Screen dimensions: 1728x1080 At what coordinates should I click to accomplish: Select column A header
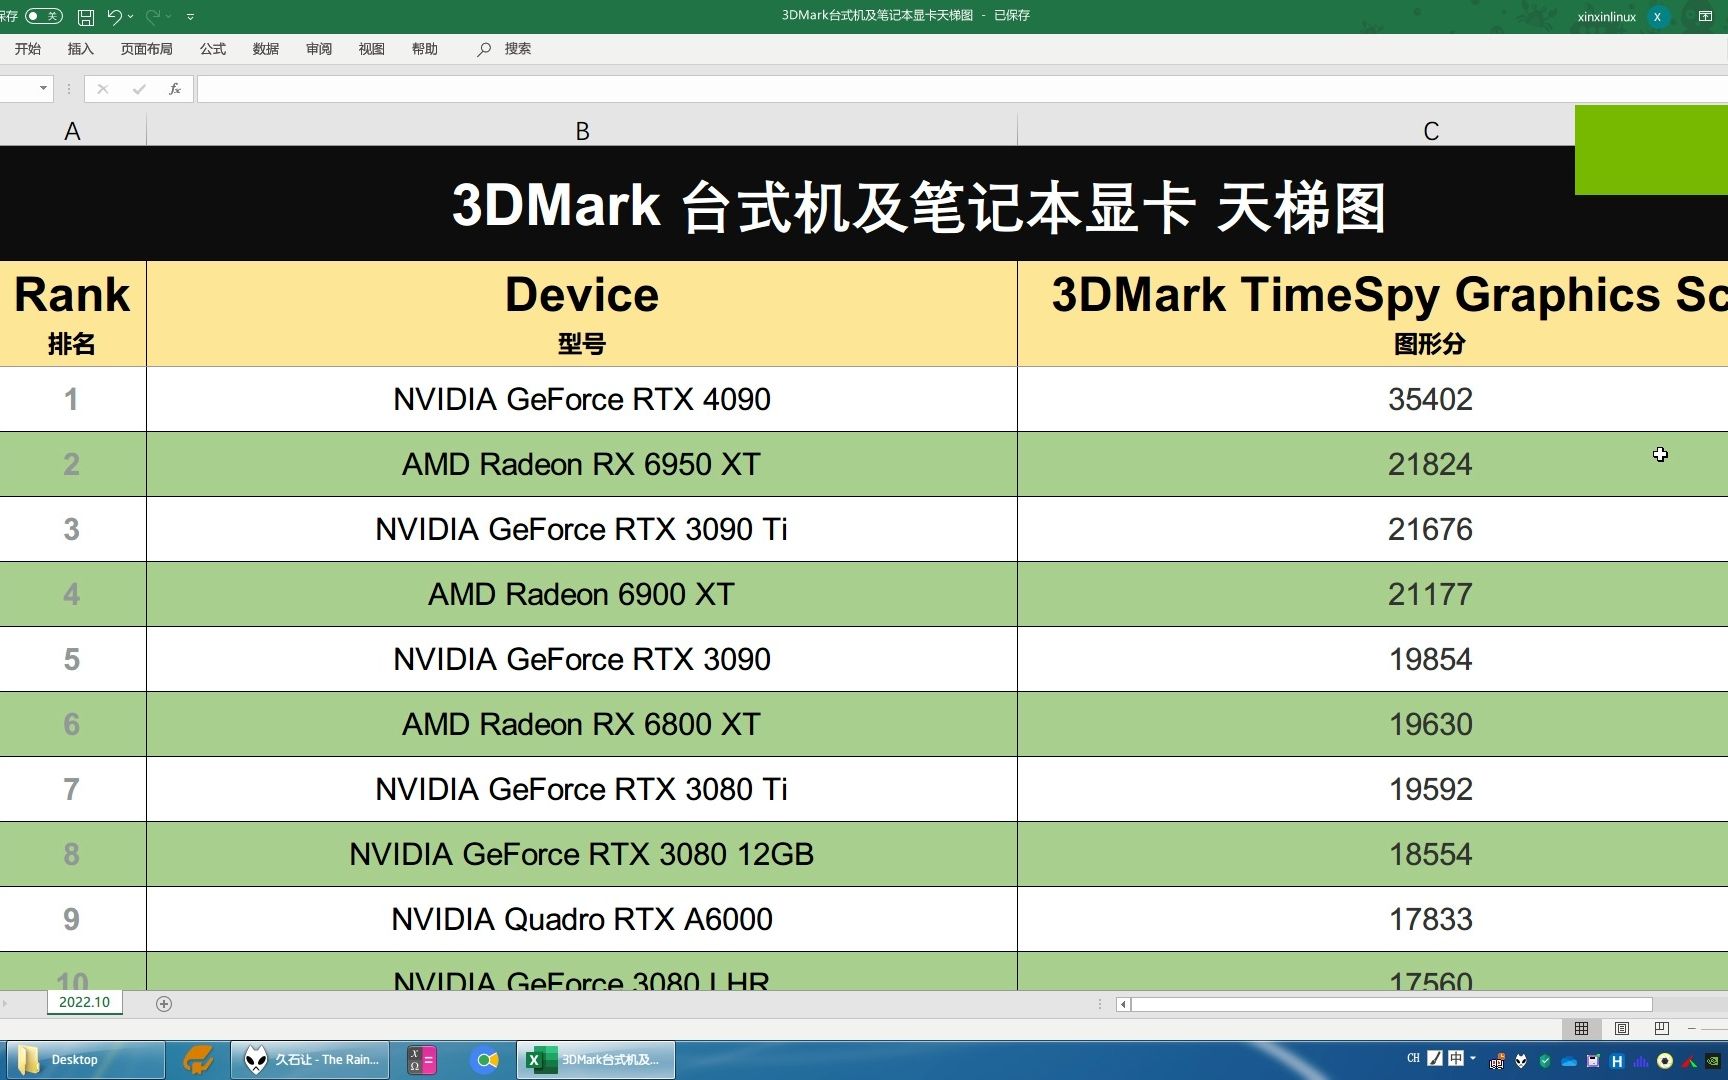pyautogui.click(x=72, y=131)
